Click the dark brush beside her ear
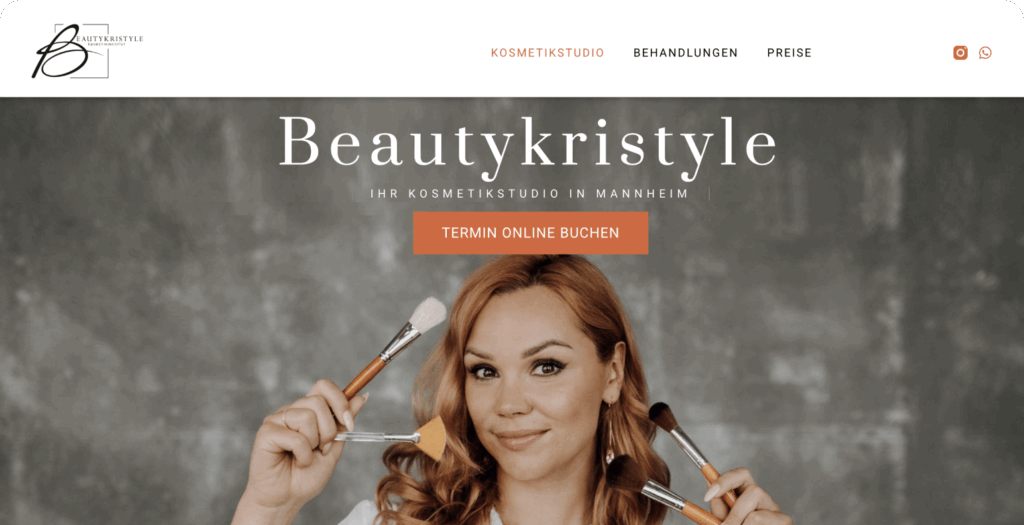This screenshot has height=525, width=1024. pos(691,451)
